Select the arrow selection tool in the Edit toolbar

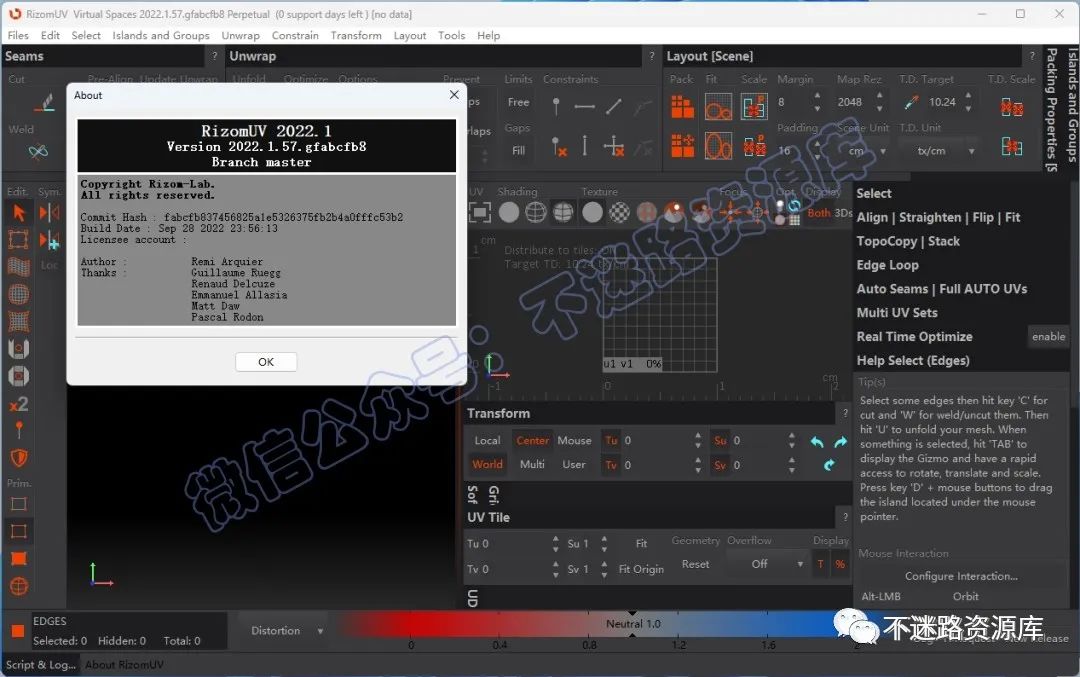pos(19,213)
